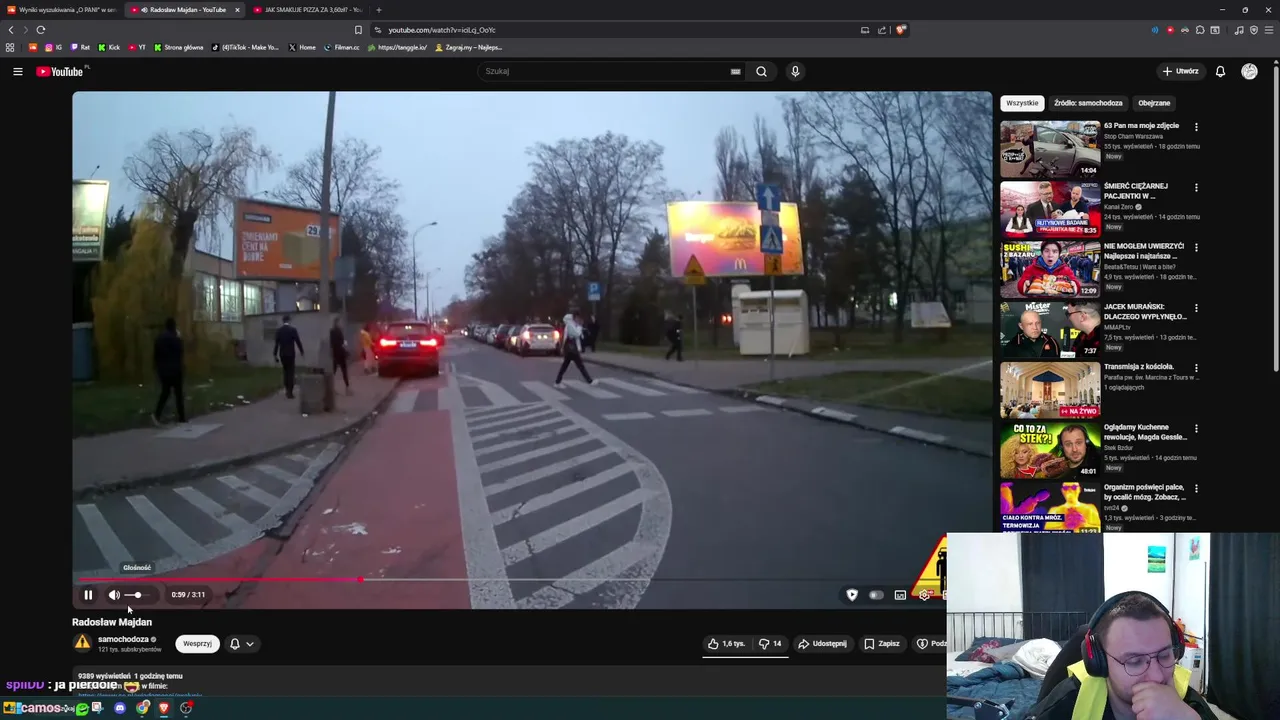Viewport: 1280px width, 720px height.
Task: Close the Radosław Majdan browser tab
Action: click(x=237, y=10)
